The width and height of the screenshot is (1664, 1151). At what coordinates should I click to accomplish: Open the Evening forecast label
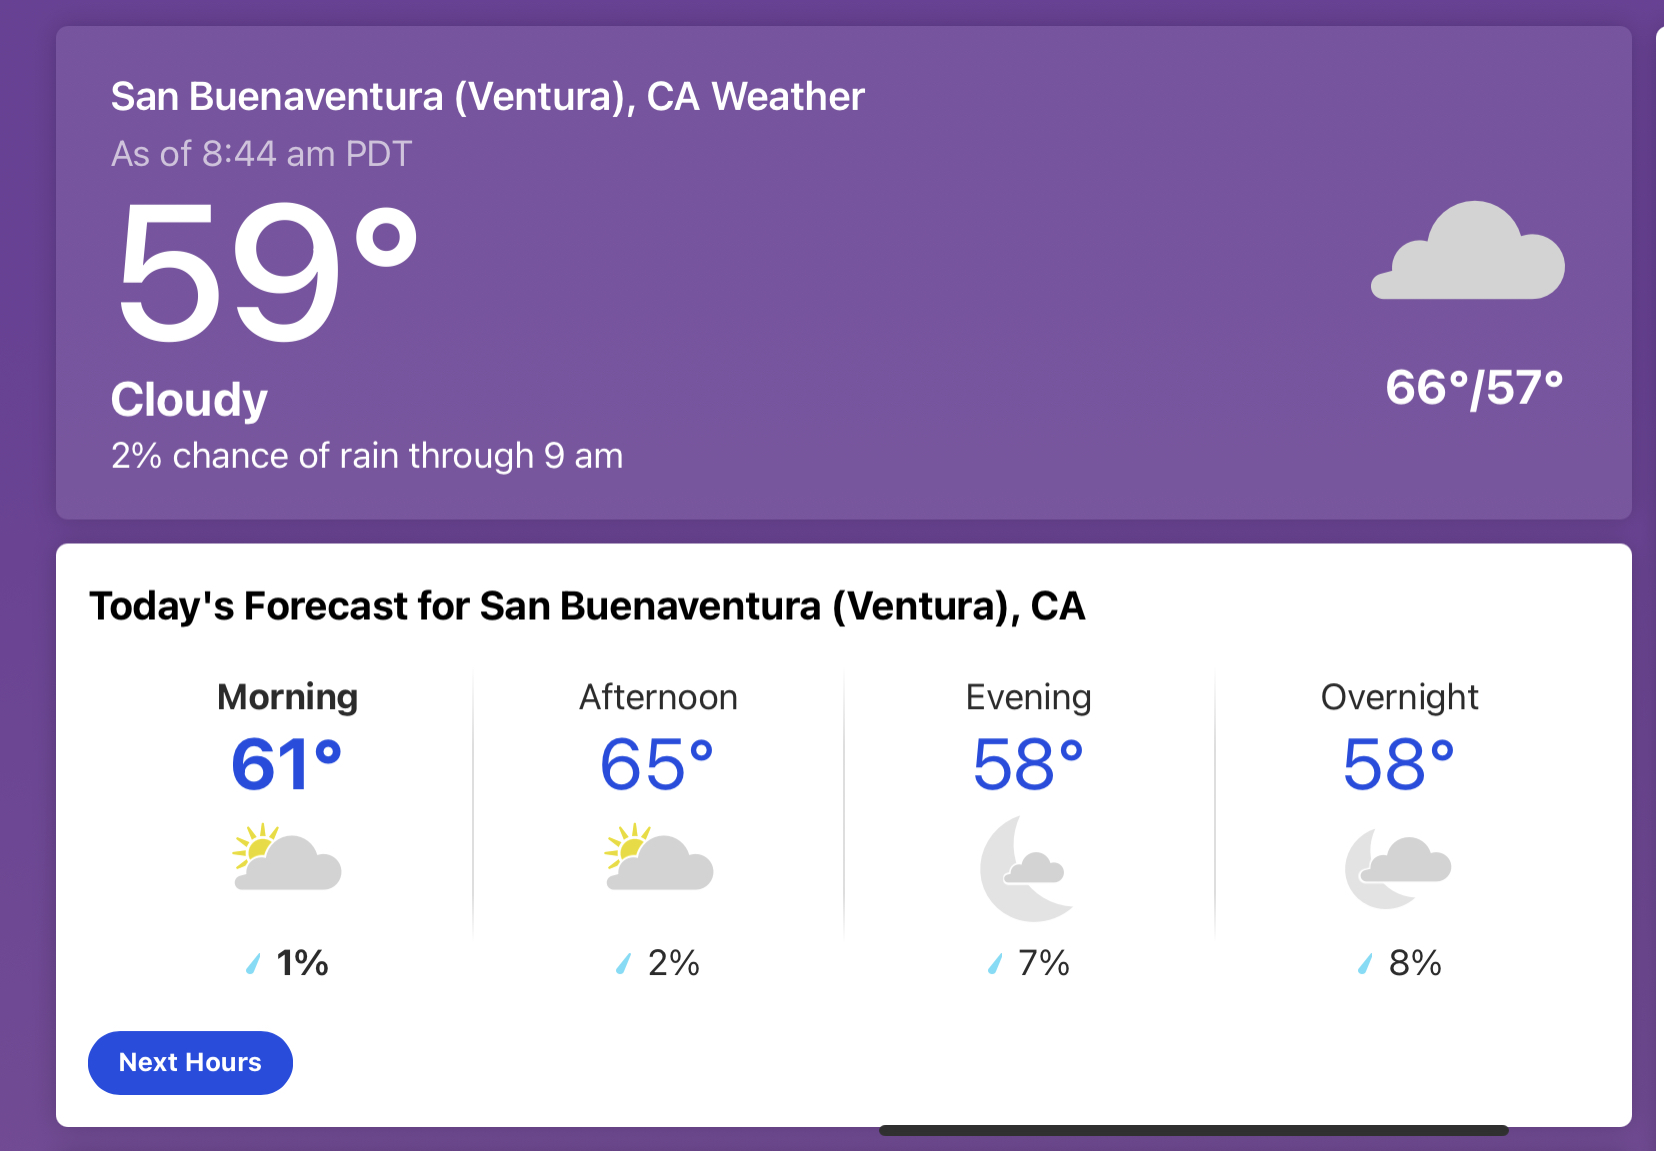click(x=1028, y=697)
